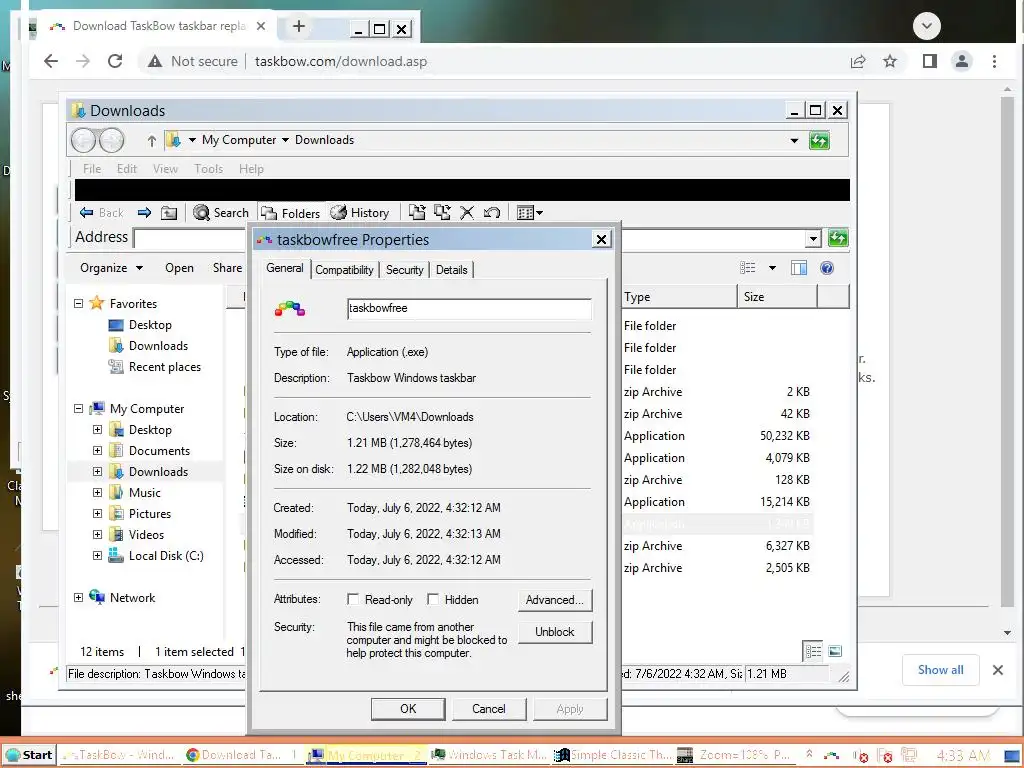Screen dimensions: 1024x768
Task: Go back in the Chrome browser
Action: 51,61
